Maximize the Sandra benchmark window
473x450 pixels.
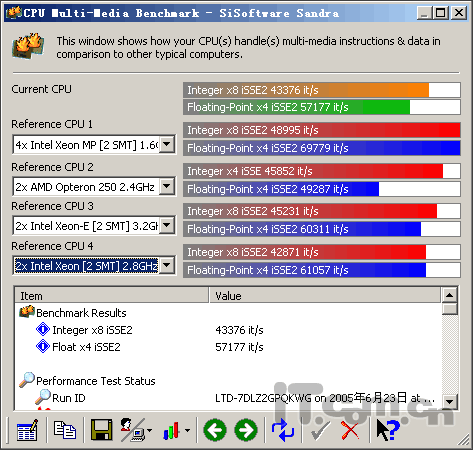(440, 13)
